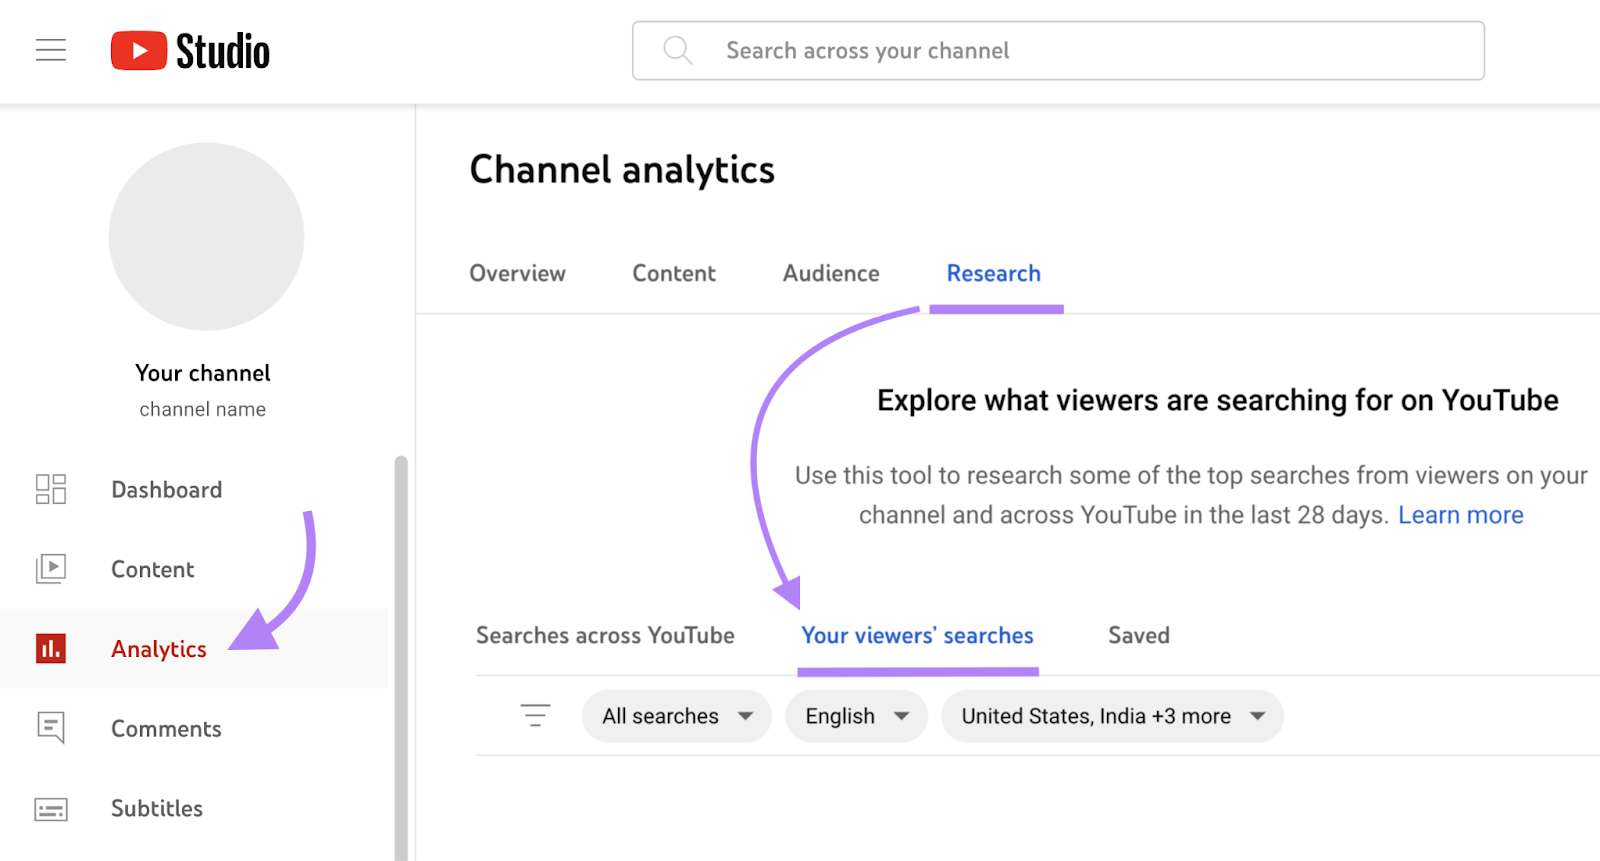The image size is (1600, 861).
Task: Open the hamburger navigation menu
Action: point(51,50)
